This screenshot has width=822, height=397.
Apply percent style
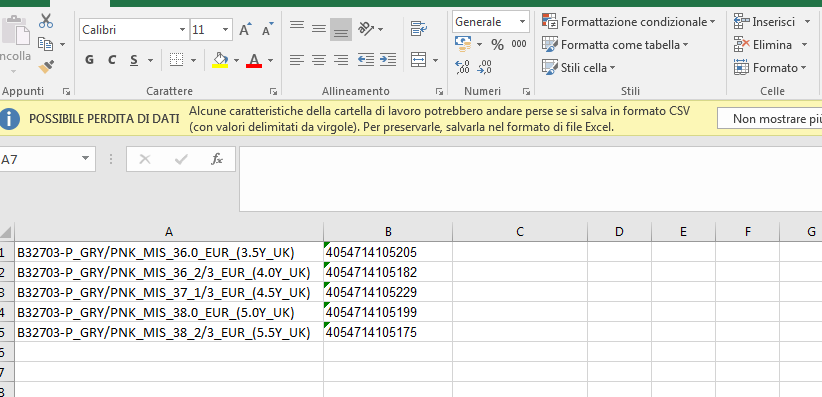point(497,45)
